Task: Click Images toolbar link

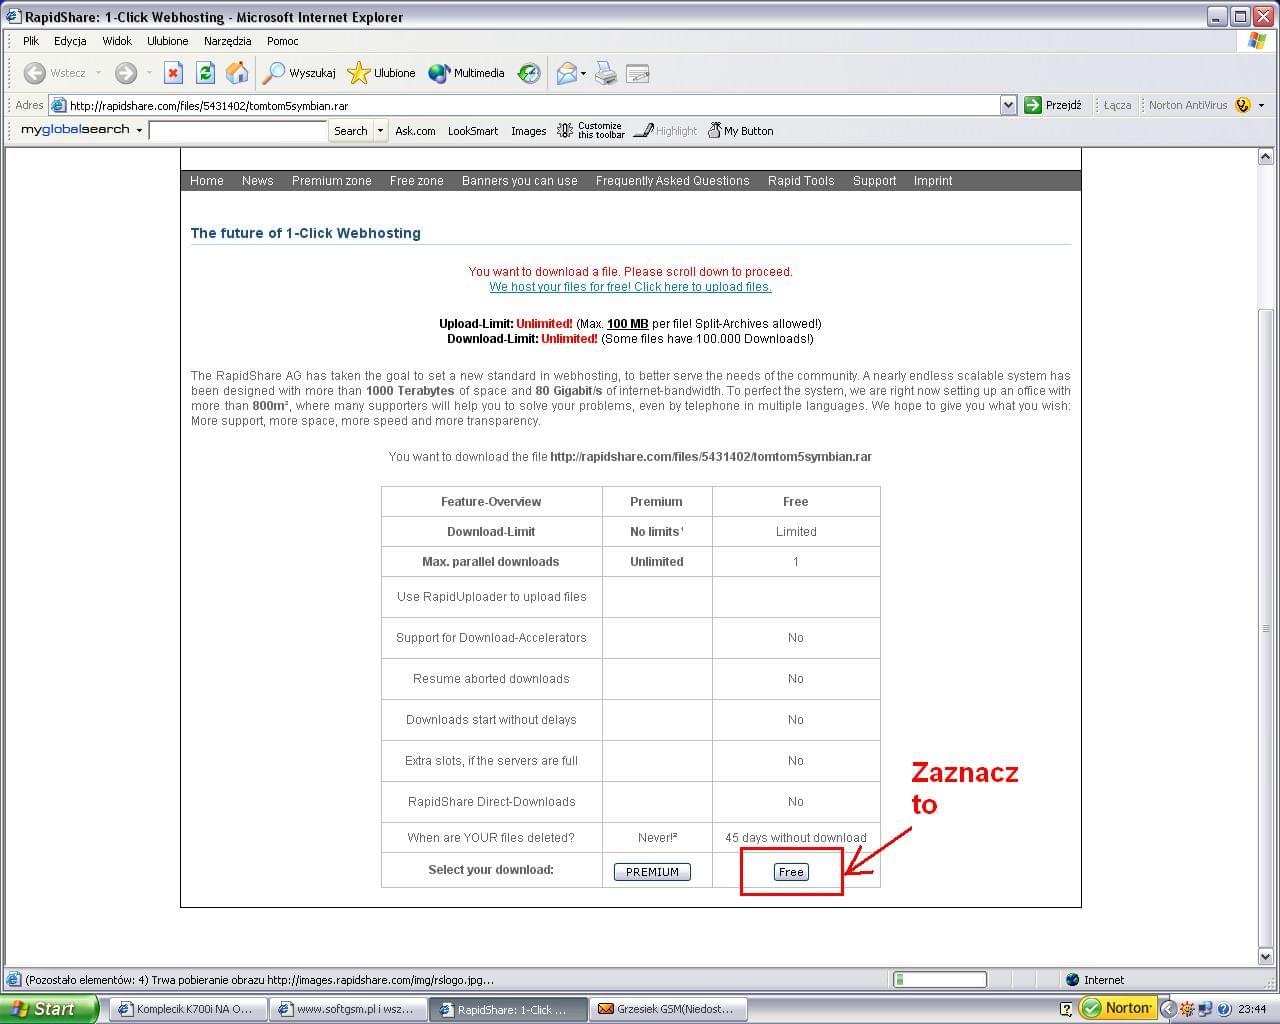Action: [x=528, y=131]
